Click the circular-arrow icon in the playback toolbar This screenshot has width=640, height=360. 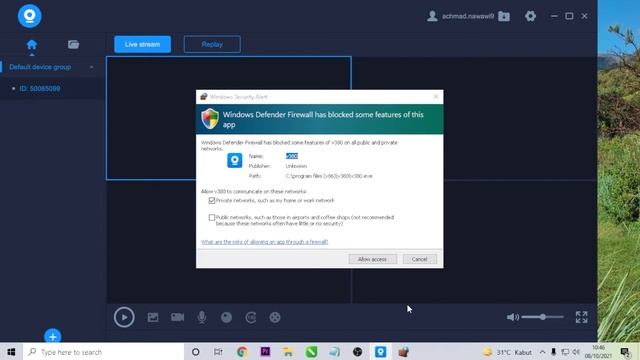[251, 317]
